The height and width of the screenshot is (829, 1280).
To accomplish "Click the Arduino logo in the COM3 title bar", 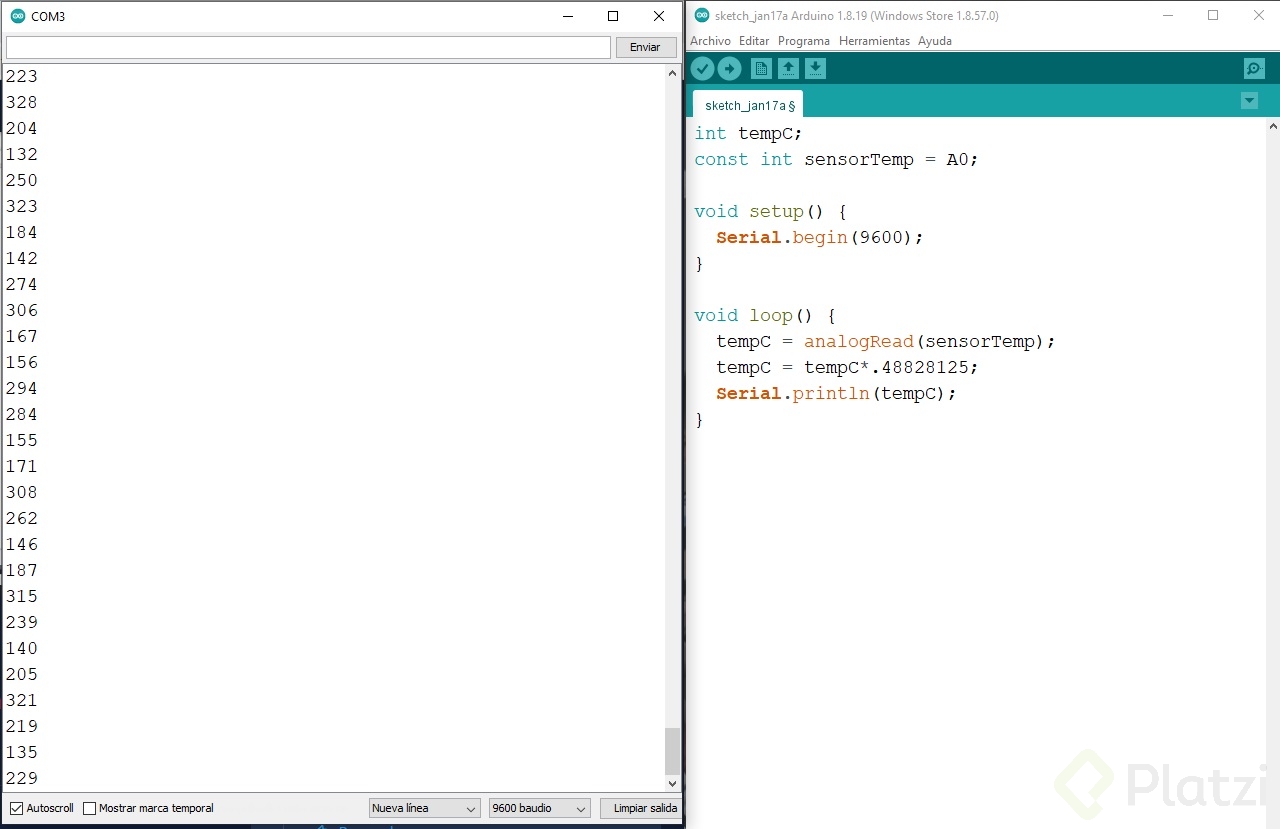I will (x=17, y=16).
